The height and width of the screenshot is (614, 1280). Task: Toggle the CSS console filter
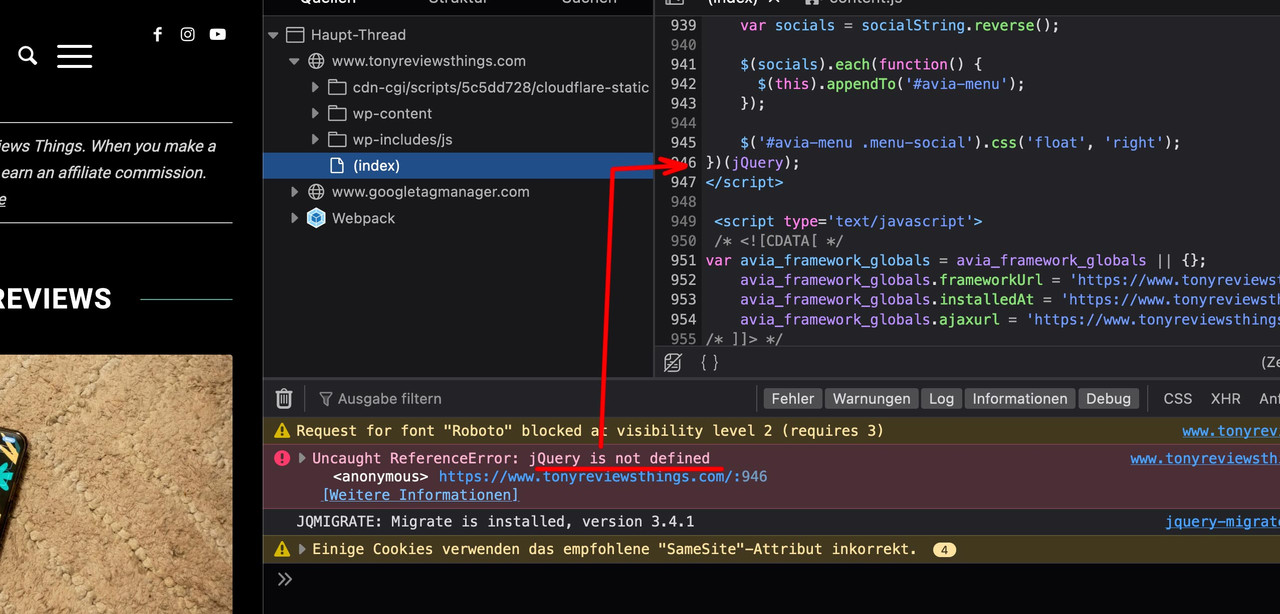pyautogui.click(x=1178, y=398)
